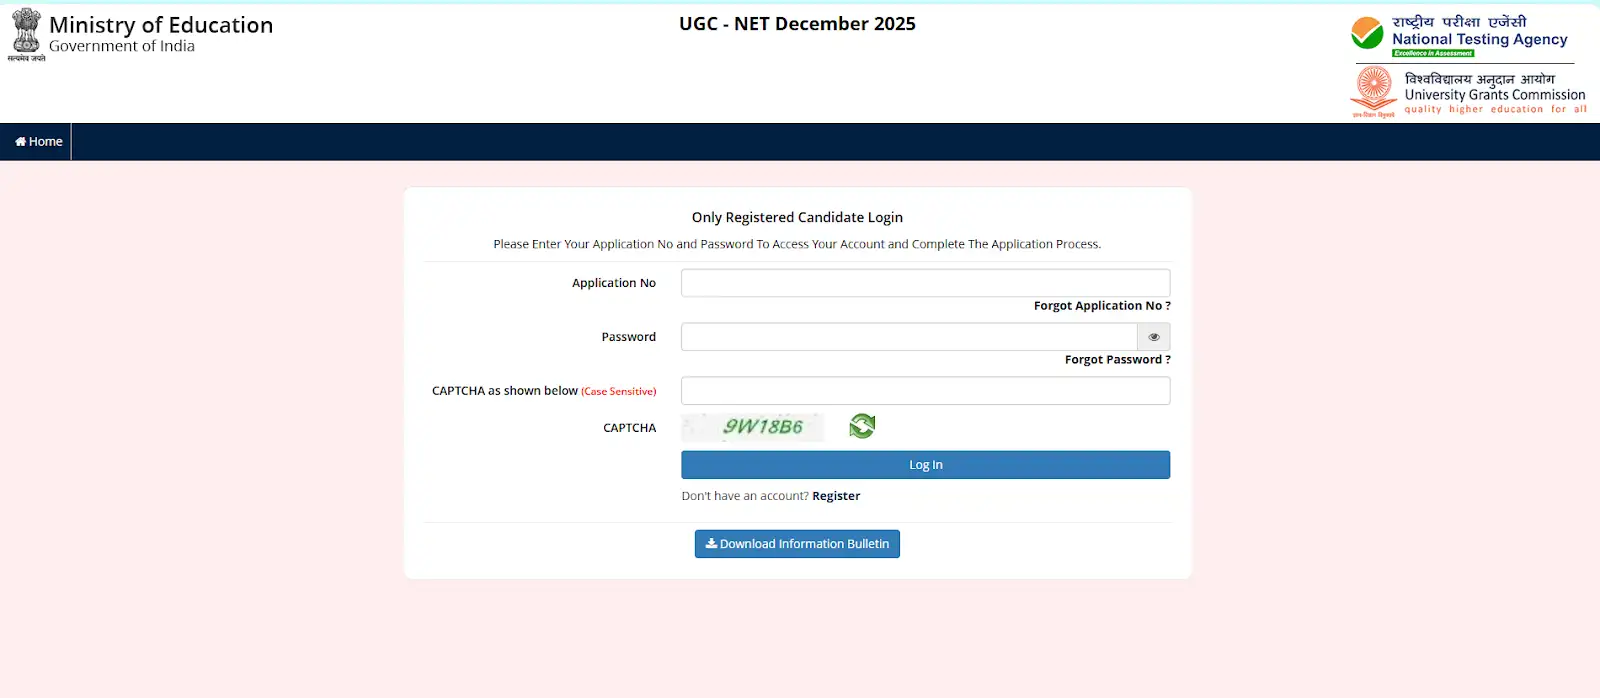
Task: Click the National Testing Agency logo
Action: click(x=1459, y=36)
